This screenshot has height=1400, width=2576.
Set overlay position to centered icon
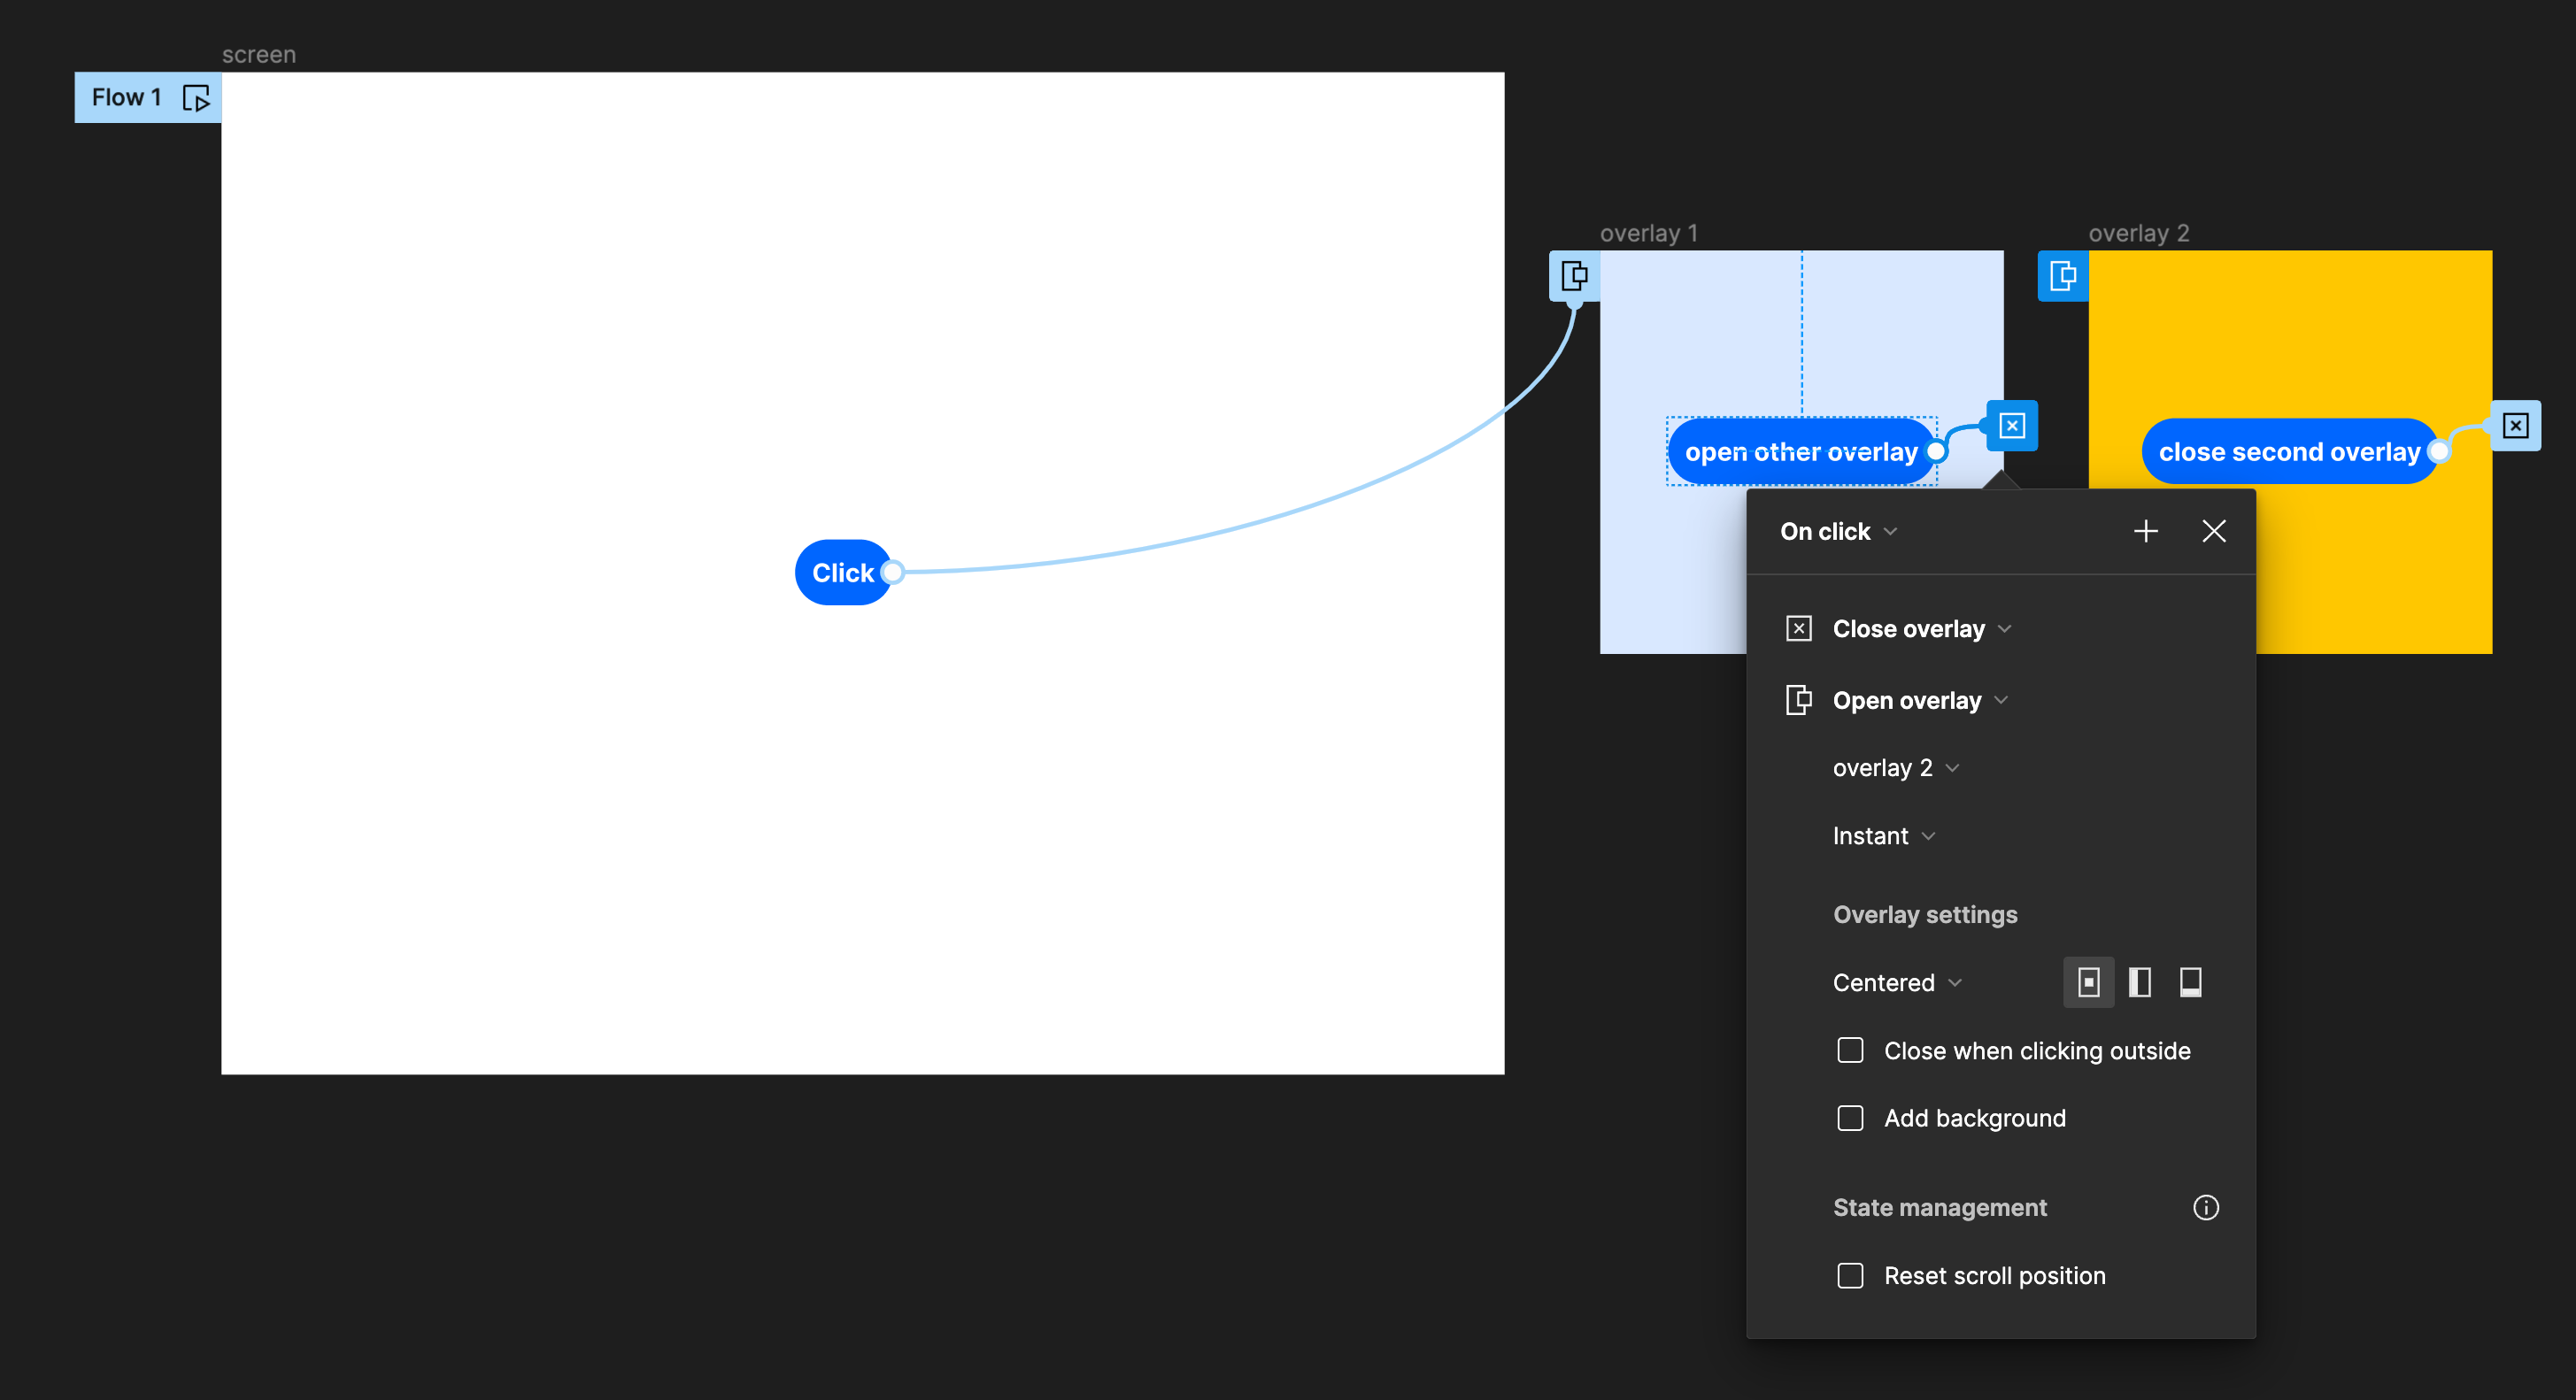tap(2089, 982)
